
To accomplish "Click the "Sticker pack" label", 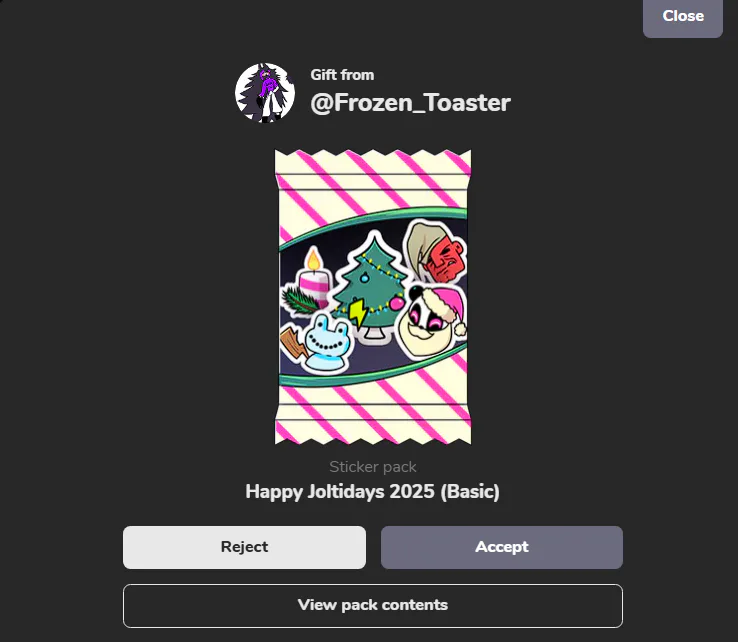I will coord(373,466).
